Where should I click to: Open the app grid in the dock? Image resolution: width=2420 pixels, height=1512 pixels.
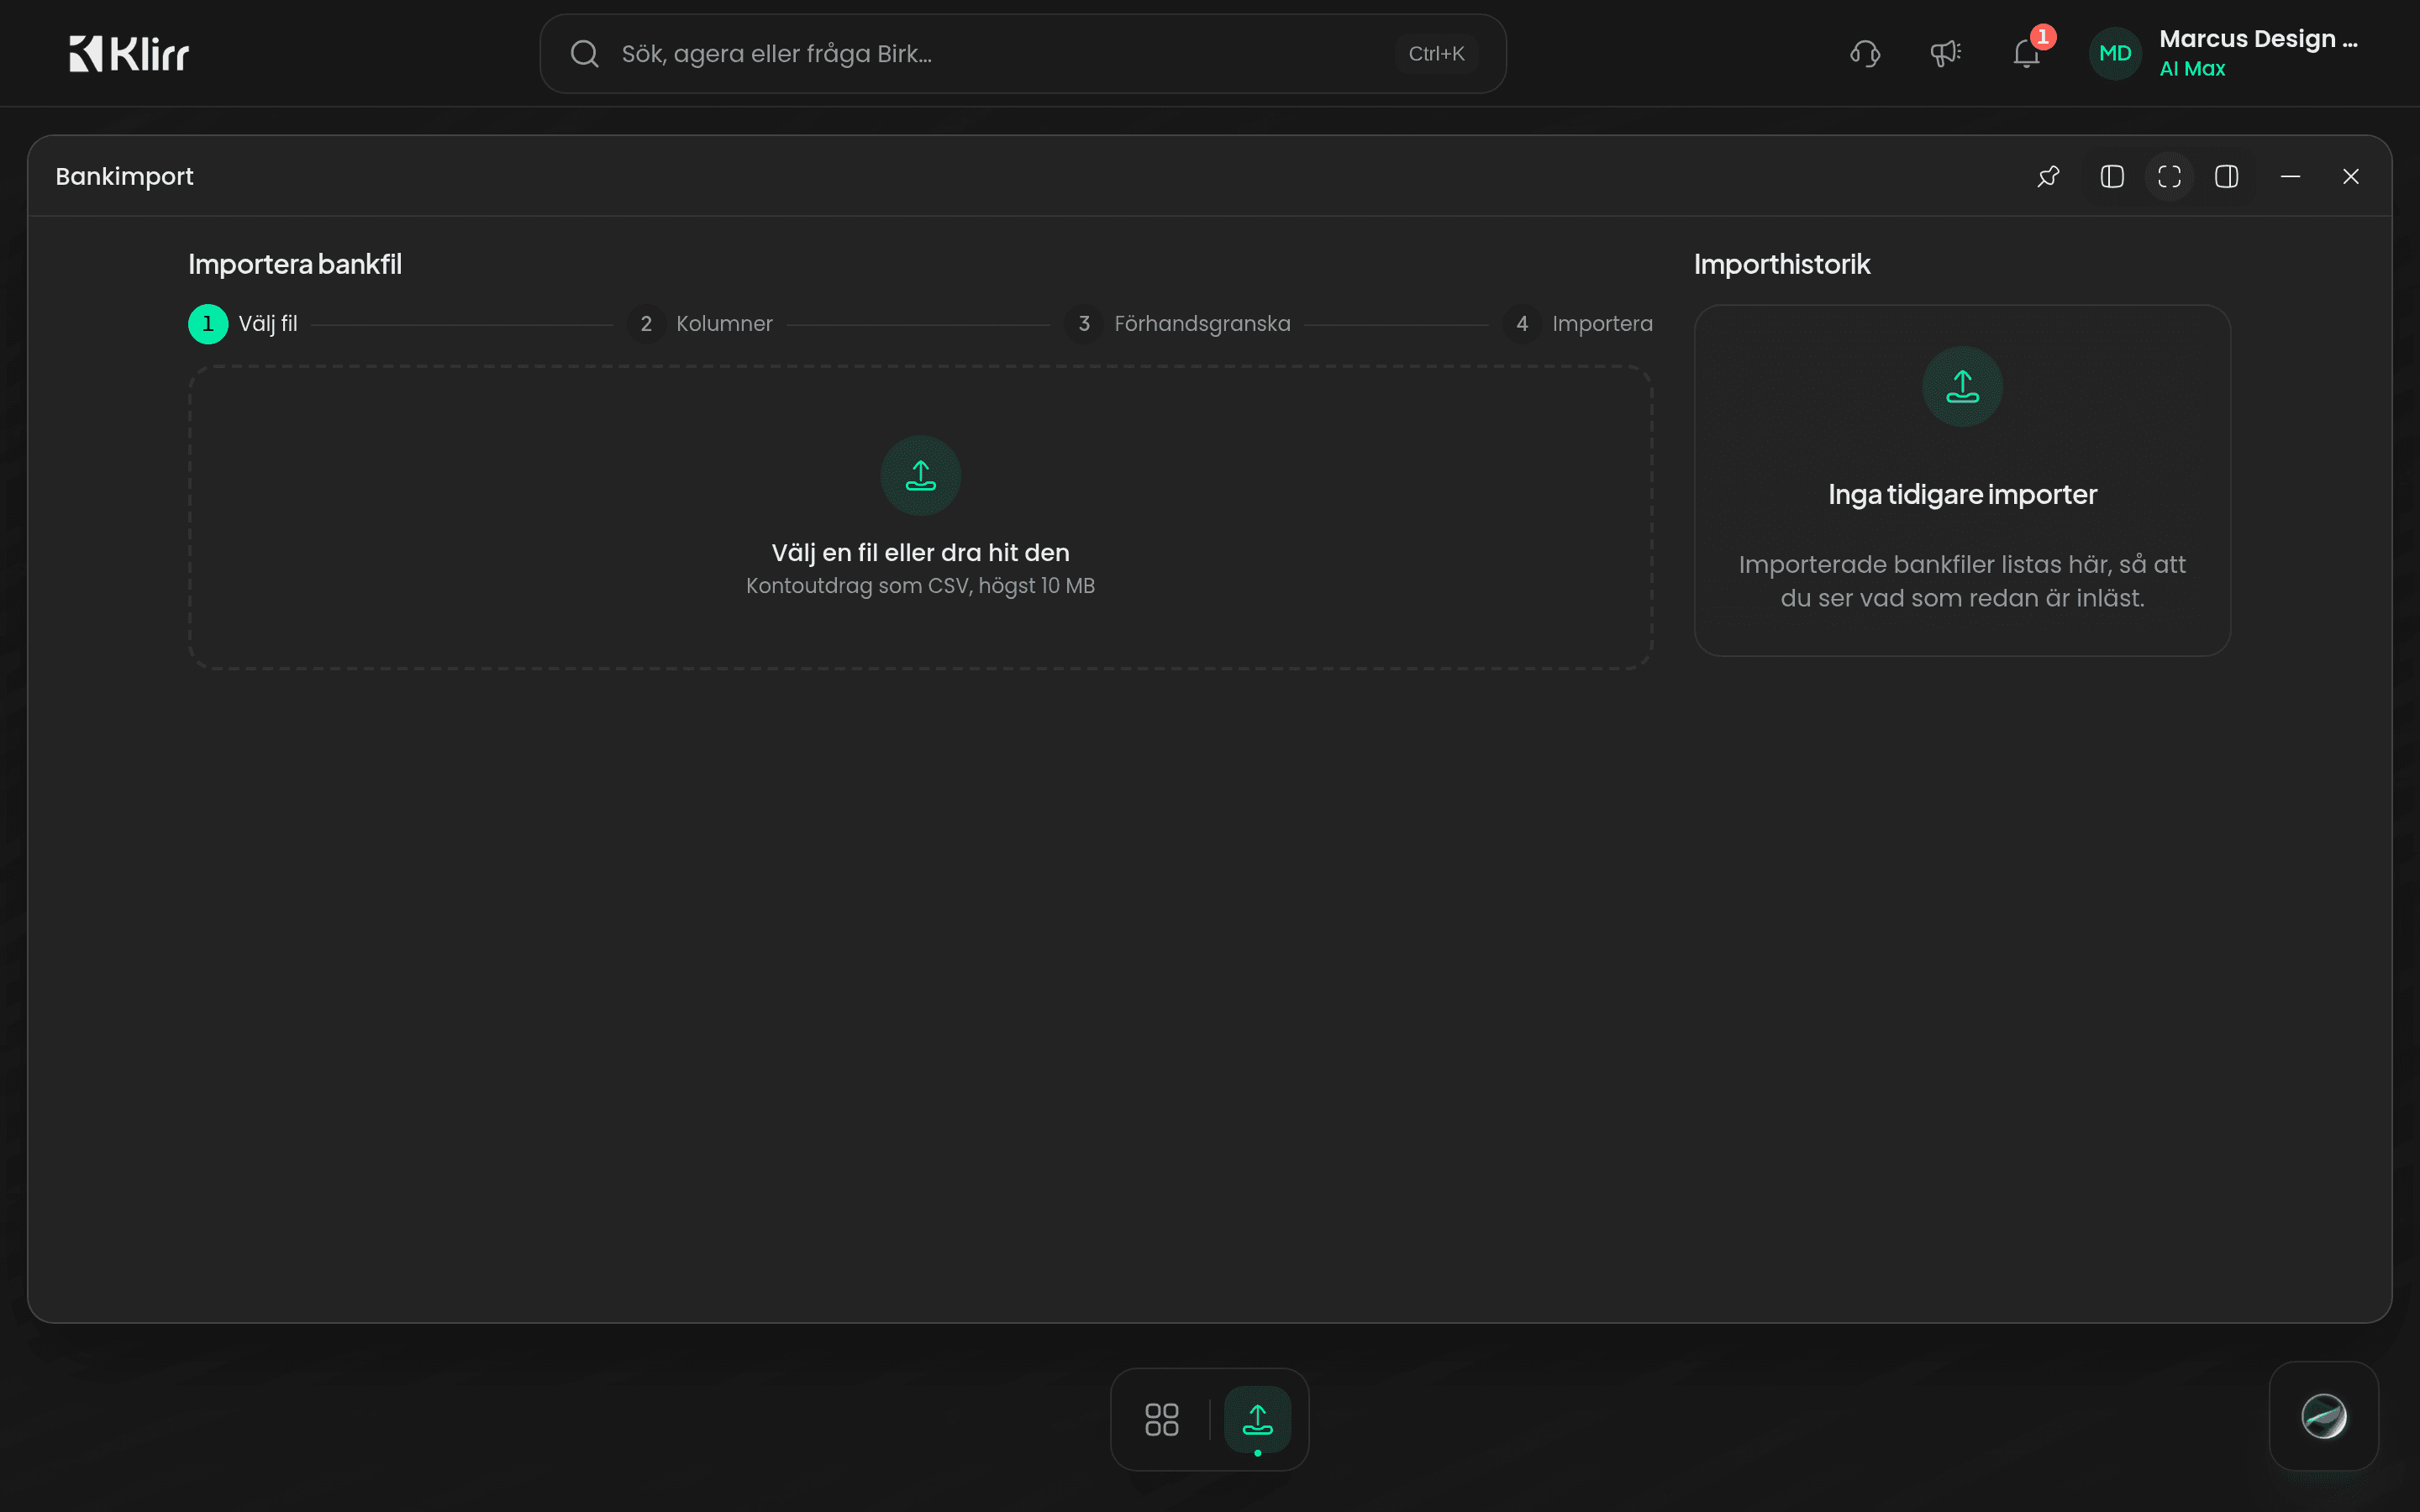1162,1419
